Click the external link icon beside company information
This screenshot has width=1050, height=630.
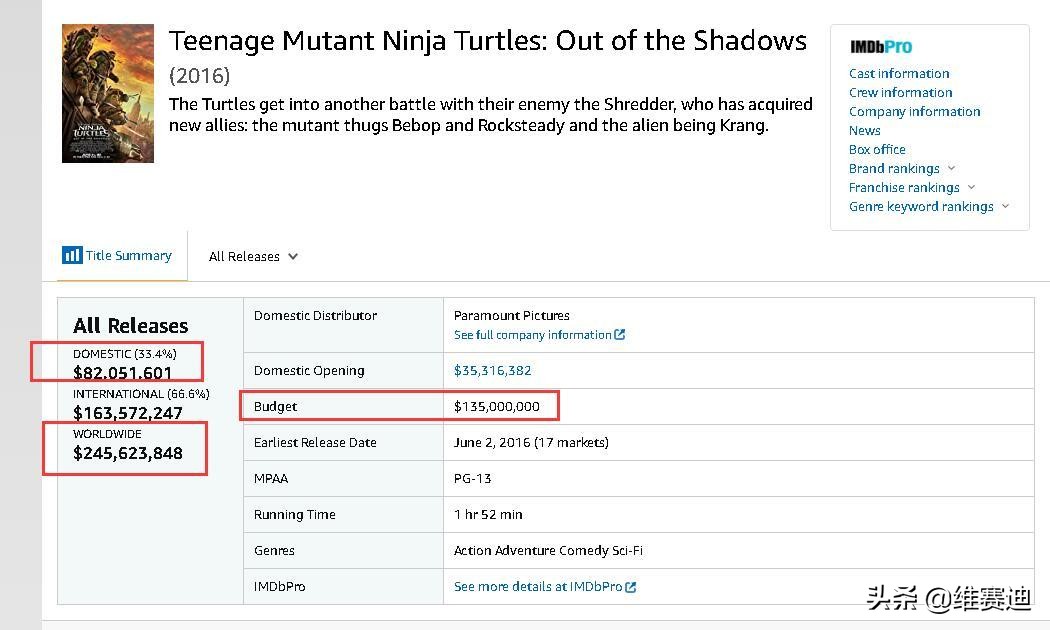click(x=620, y=335)
